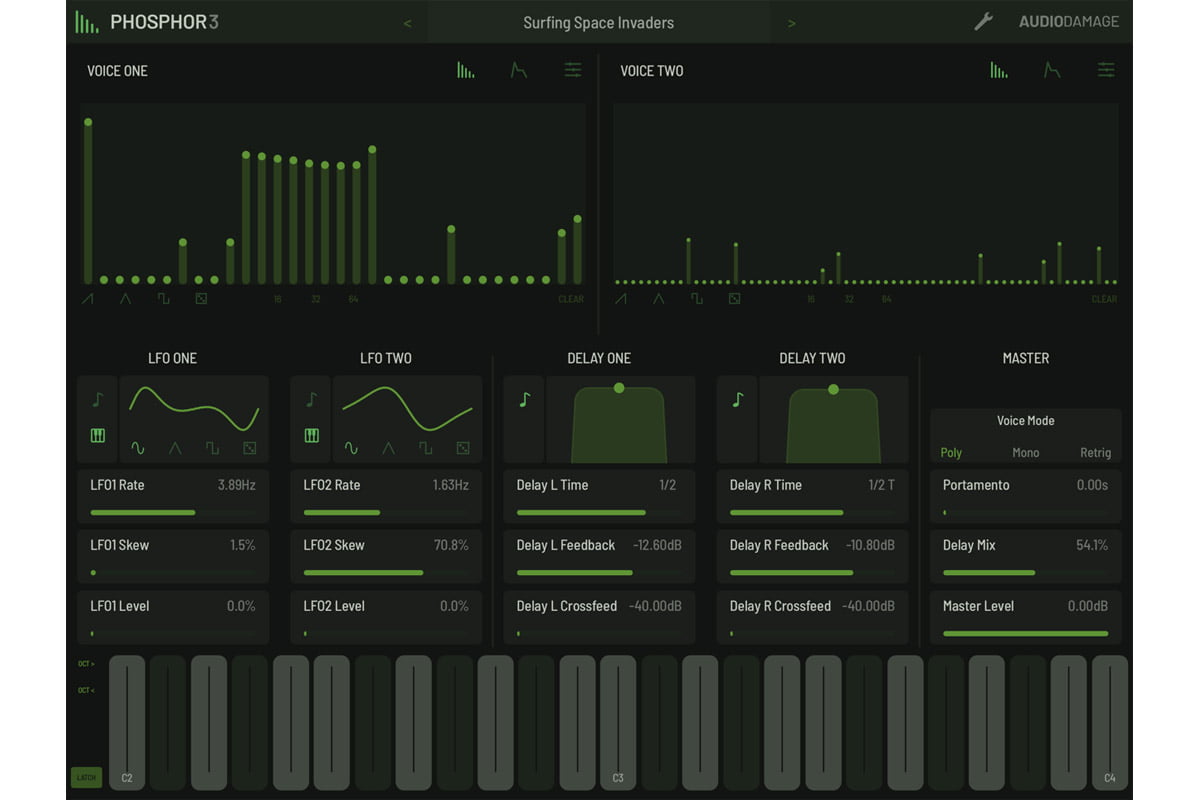Clear Voice One partials
Image resolution: width=1200 pixels, height=800 pixels.
[x=571, y=299]
